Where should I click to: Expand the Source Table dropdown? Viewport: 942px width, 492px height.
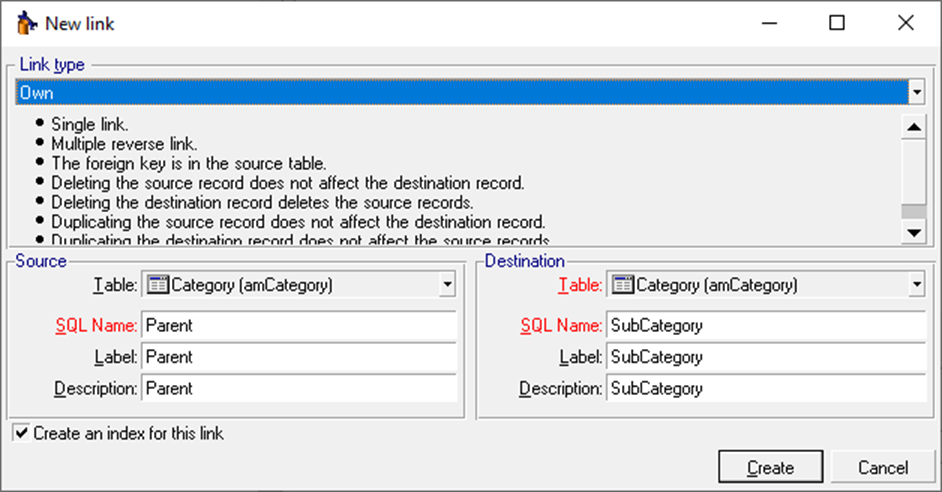coord(447,285)
